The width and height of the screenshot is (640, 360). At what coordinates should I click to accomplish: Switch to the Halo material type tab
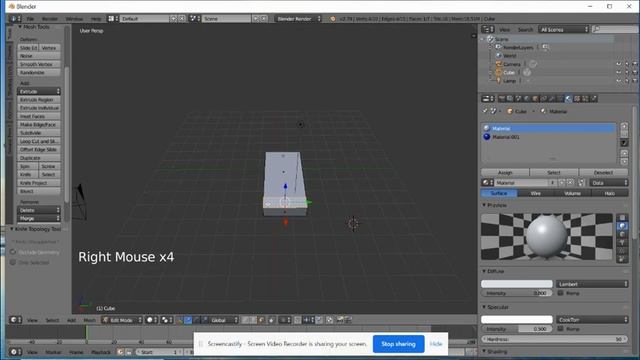[609, 193]
